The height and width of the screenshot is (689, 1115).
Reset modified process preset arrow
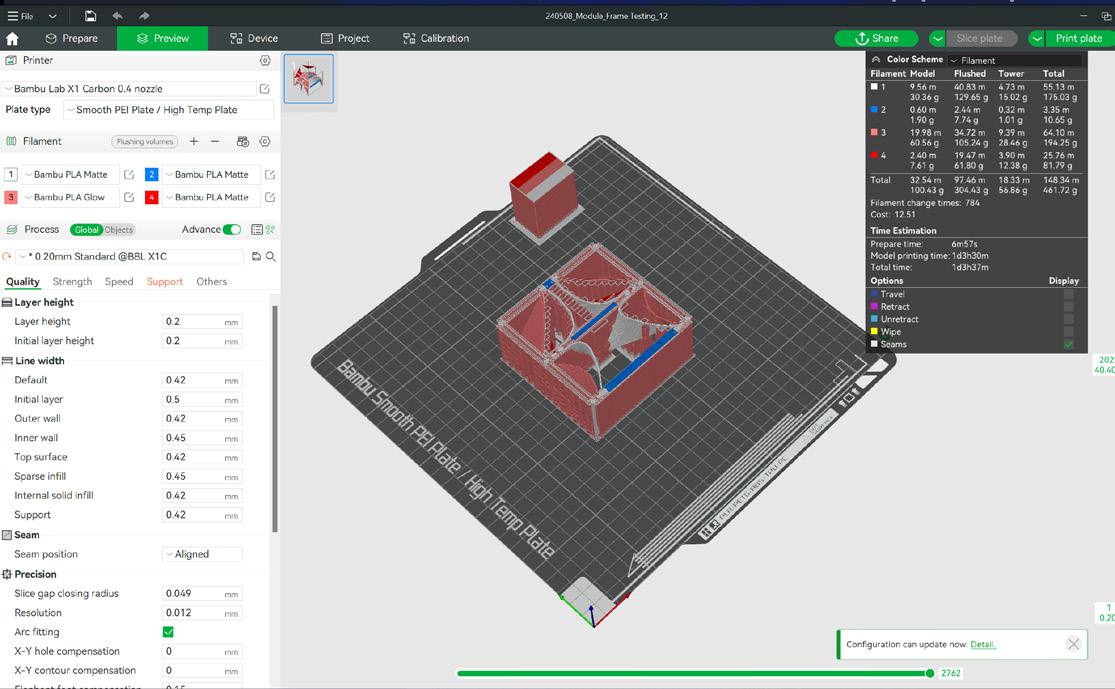[x=7, y=256]
